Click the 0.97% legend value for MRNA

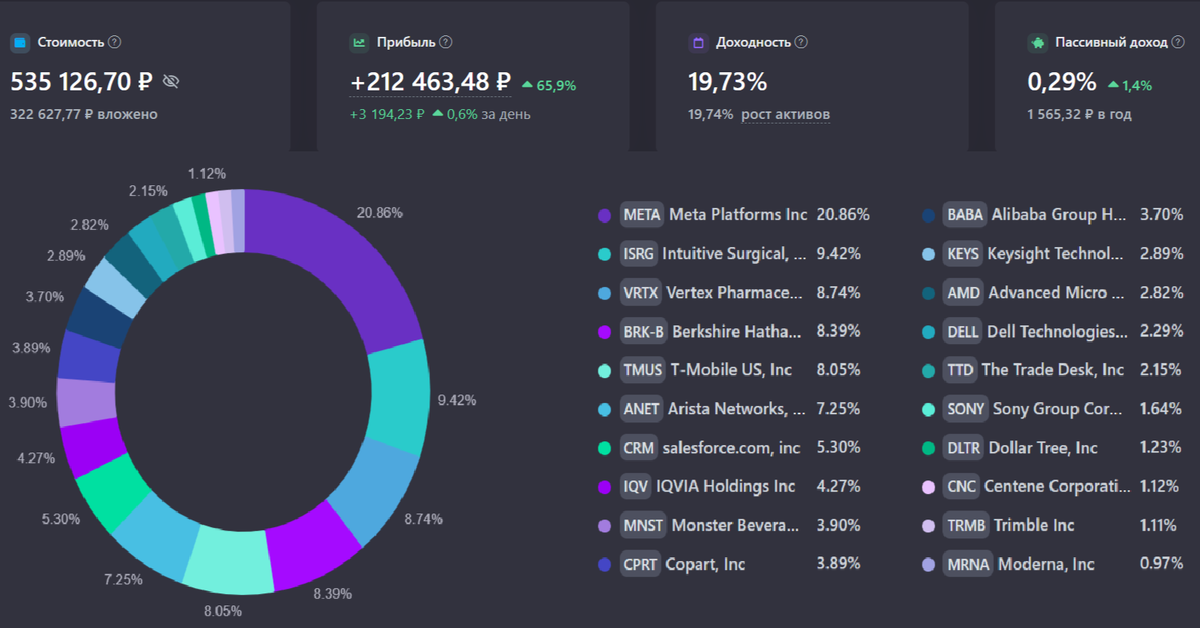pos(1162,564)
